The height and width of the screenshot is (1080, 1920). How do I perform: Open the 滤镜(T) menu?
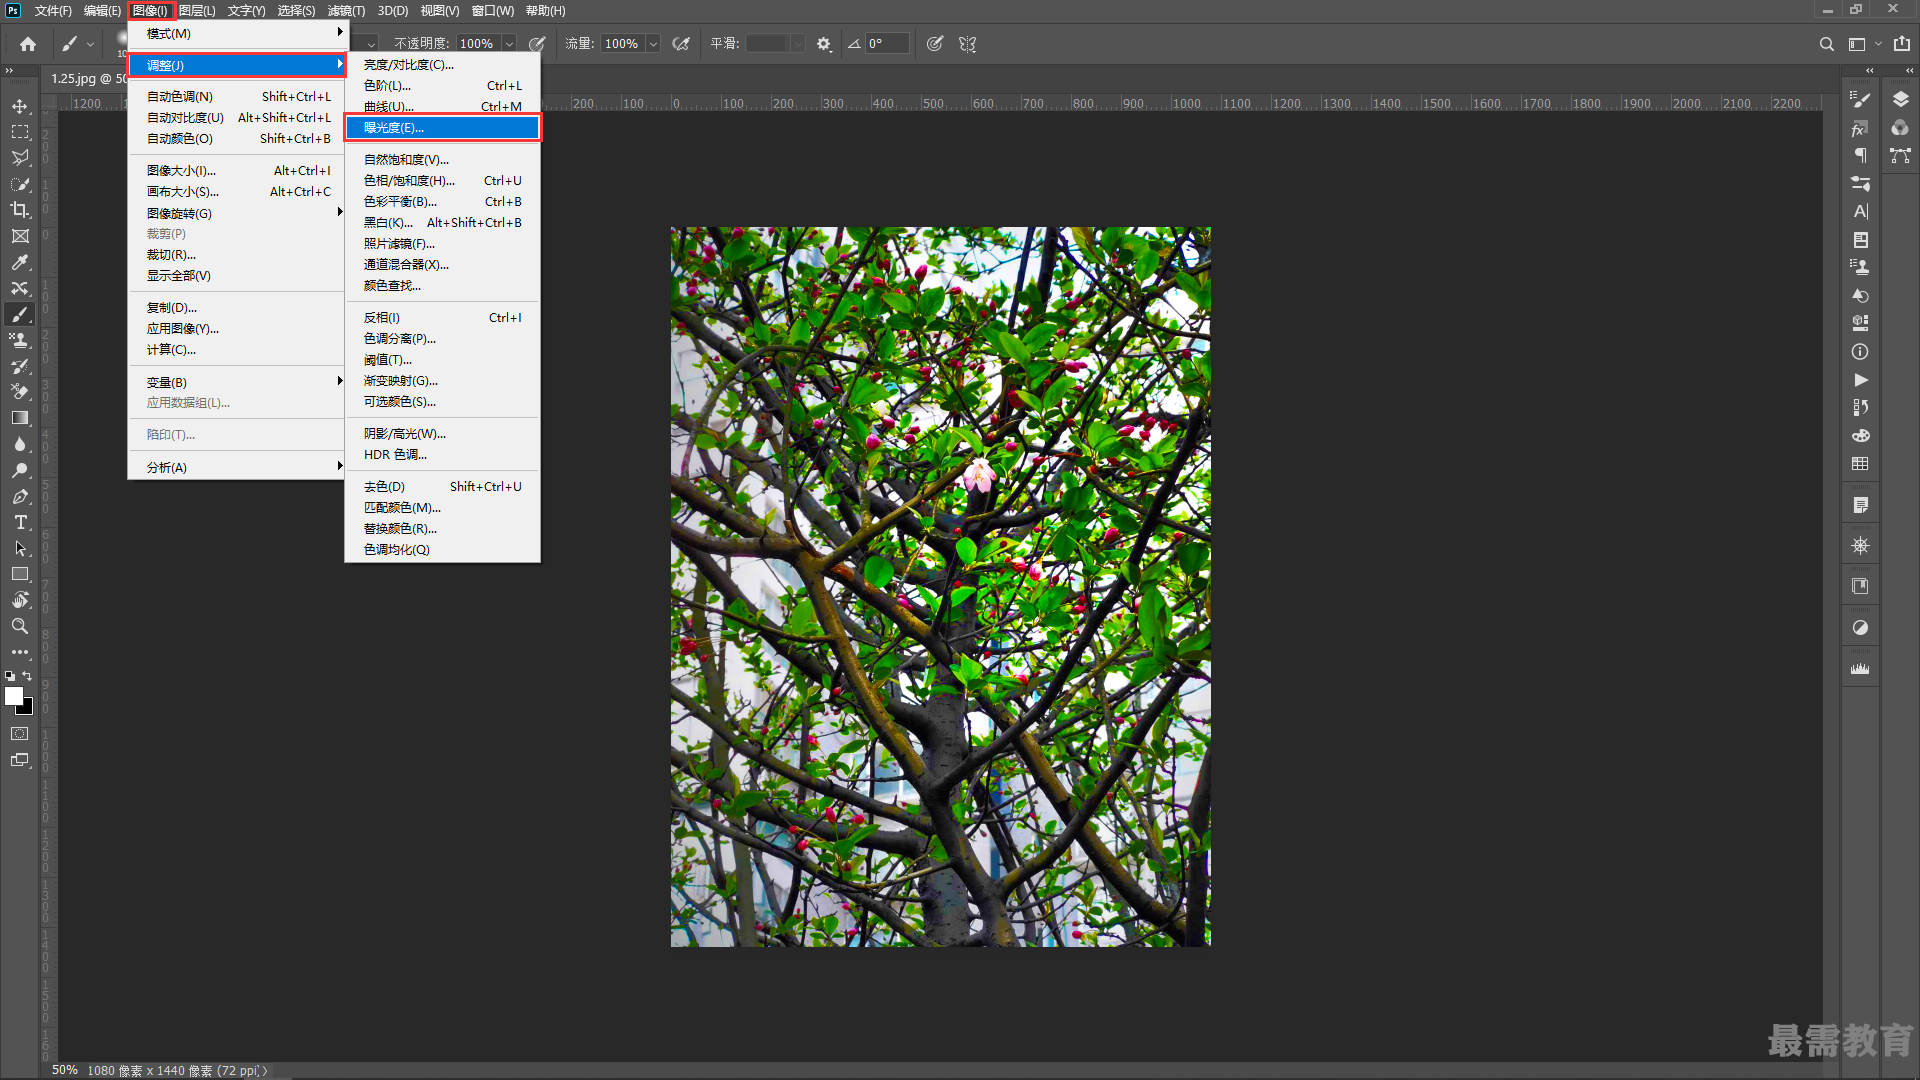click(346, 11)
